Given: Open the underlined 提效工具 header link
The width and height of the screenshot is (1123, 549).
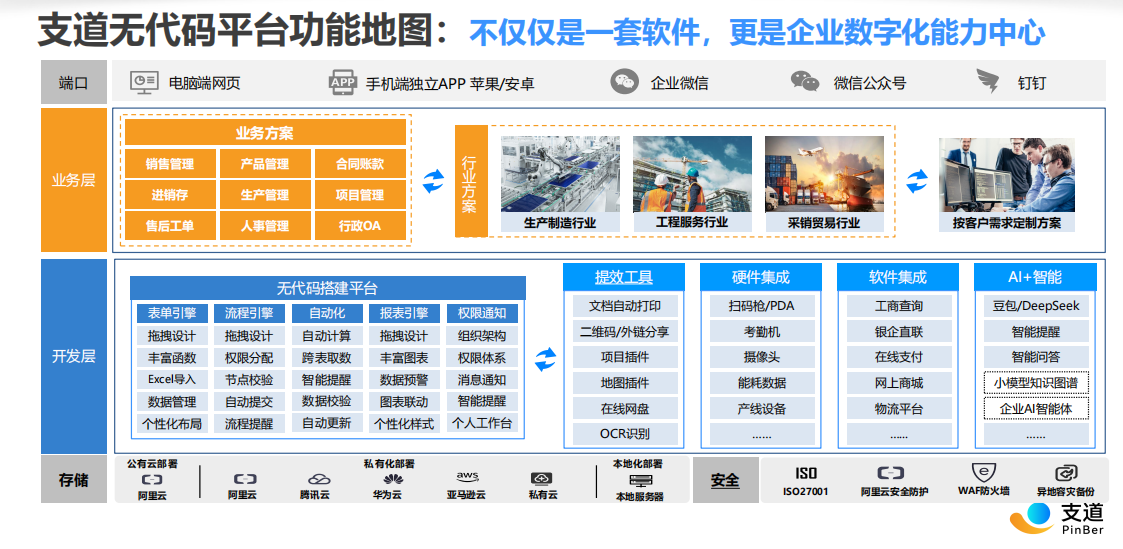Looking at the screenshot, I should click(624, 277).
